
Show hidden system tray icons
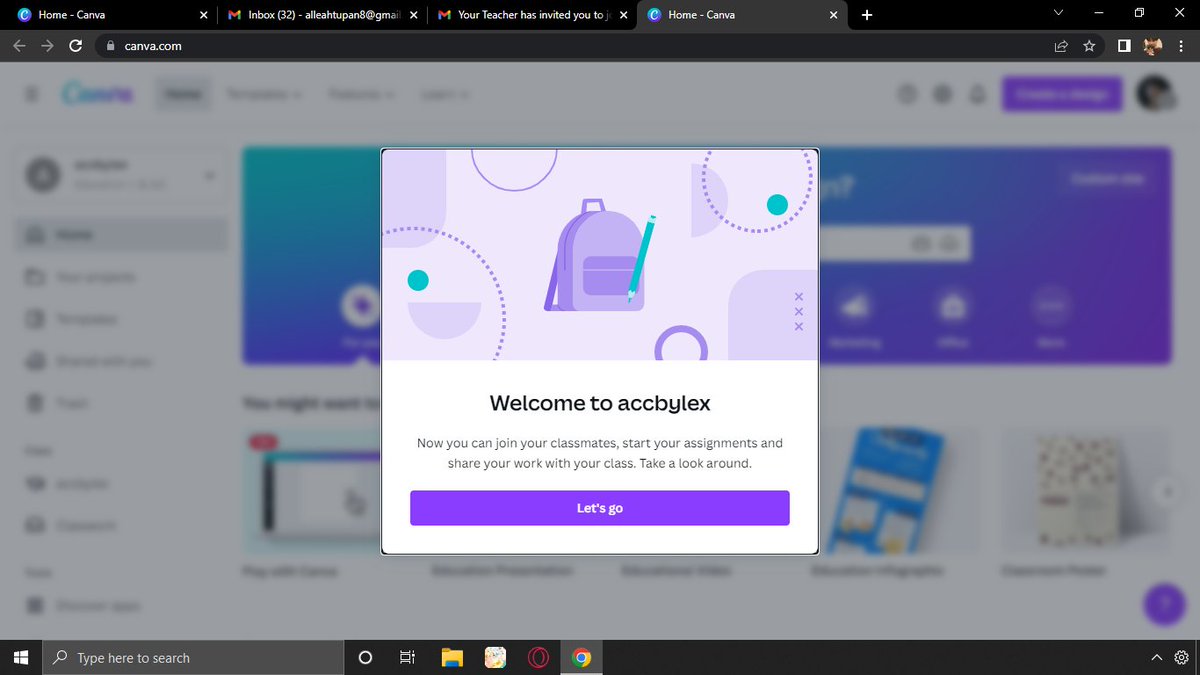tap(1157, 657)
